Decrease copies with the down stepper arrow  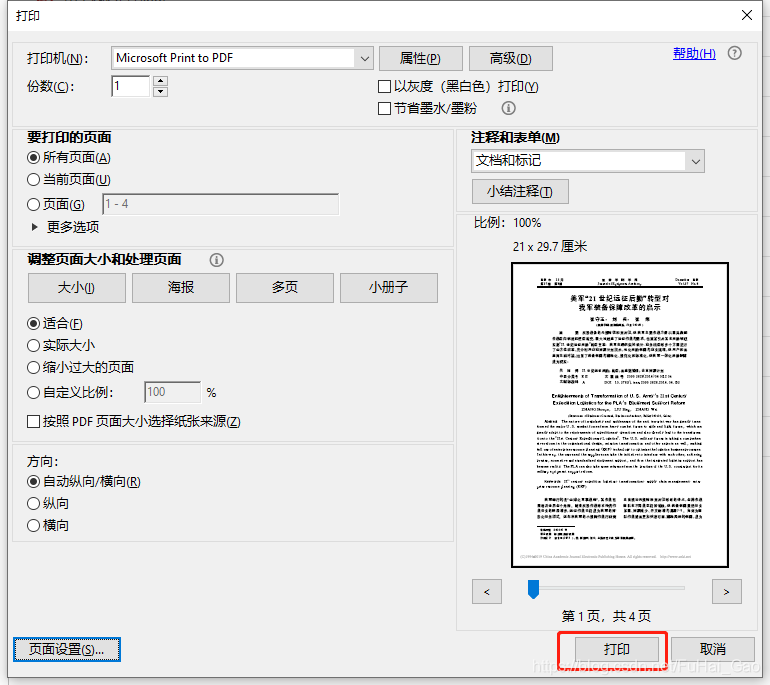point(161,92)
